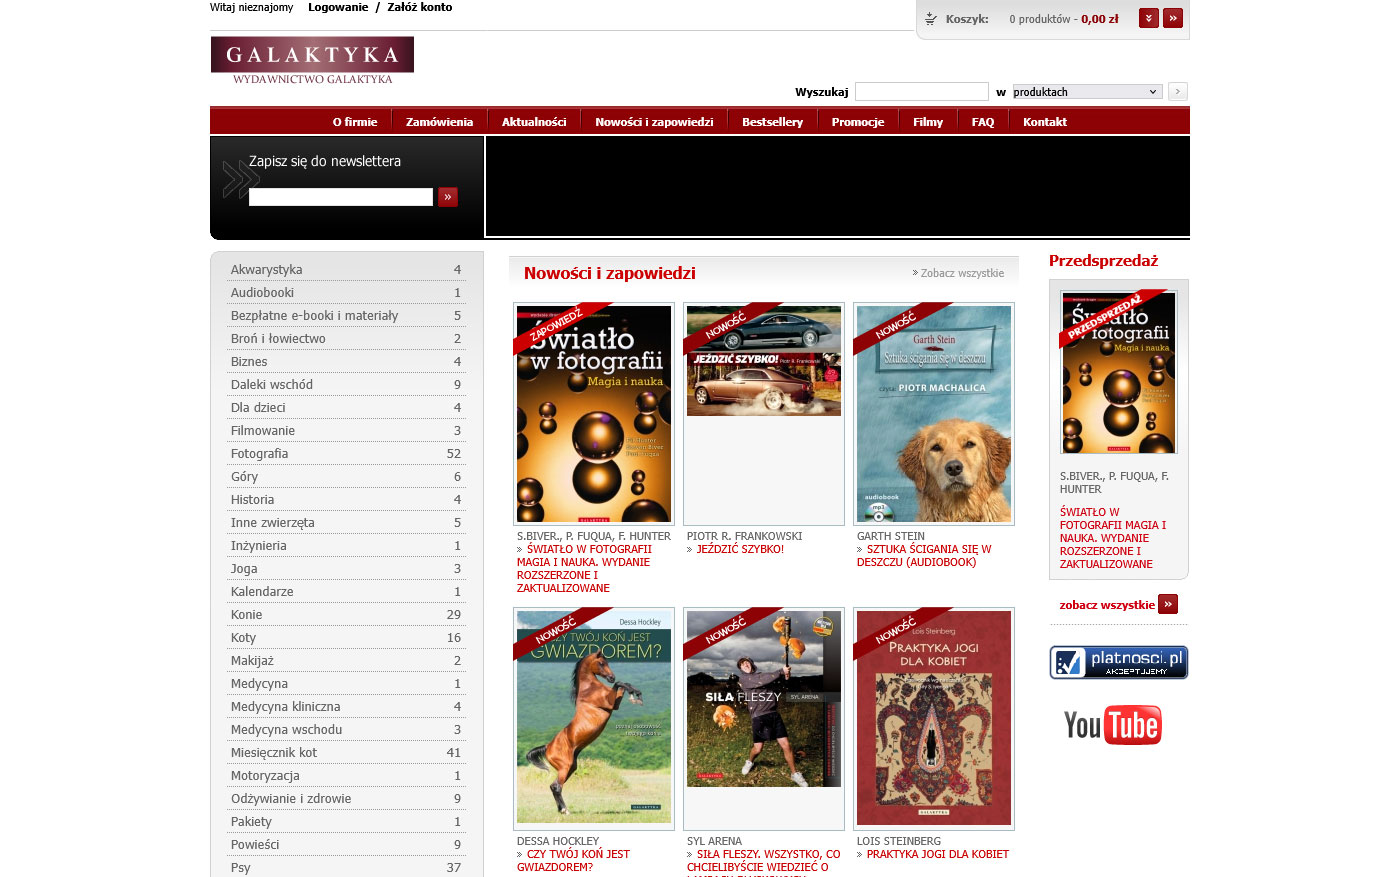Click 'Zobacz wszystkie' next to Nowości heading

point(961,273)
